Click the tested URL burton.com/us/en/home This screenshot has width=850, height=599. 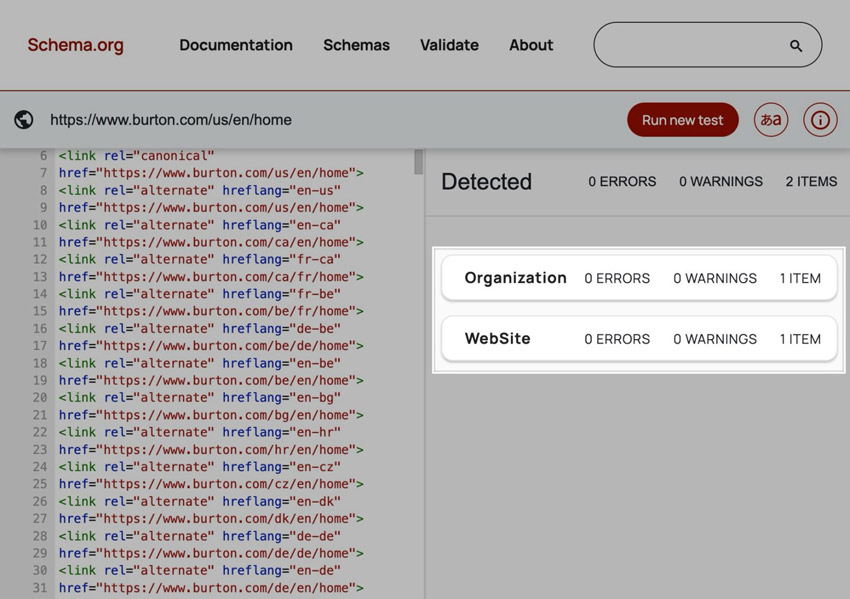[171, 120]
